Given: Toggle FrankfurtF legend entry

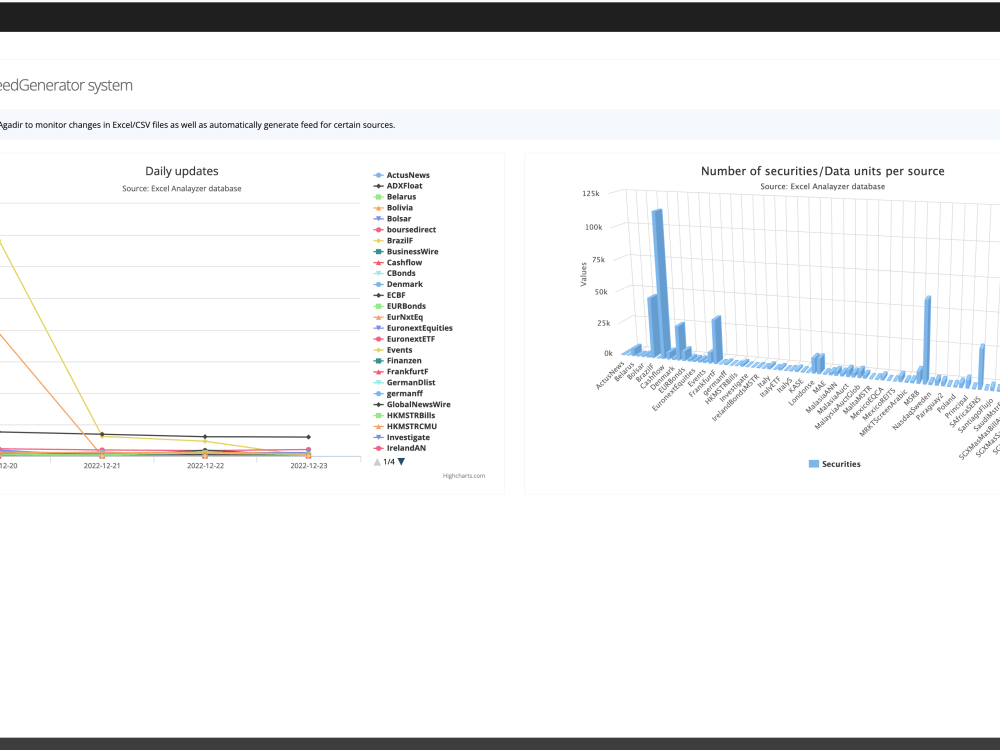Looking at the screenshot, I should [x=401, y=371].
